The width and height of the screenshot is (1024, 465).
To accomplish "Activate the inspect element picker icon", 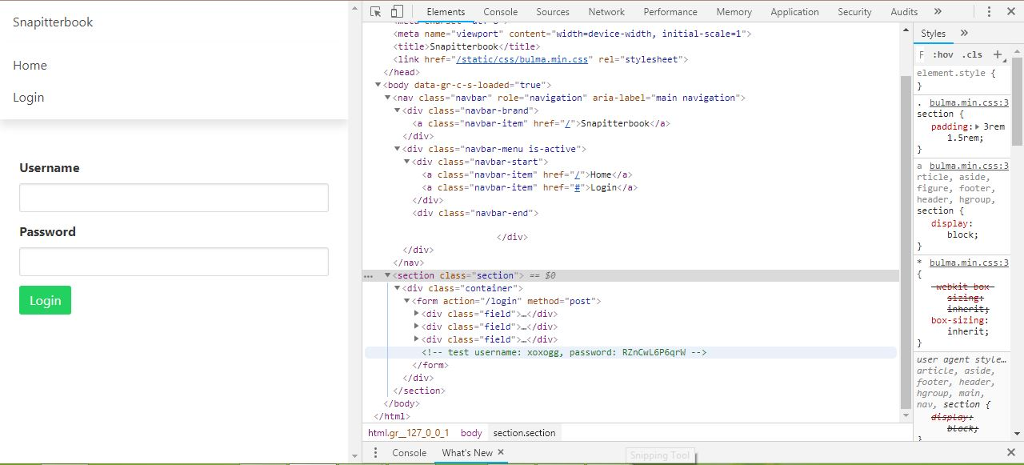I will click(x=375, y=12).
